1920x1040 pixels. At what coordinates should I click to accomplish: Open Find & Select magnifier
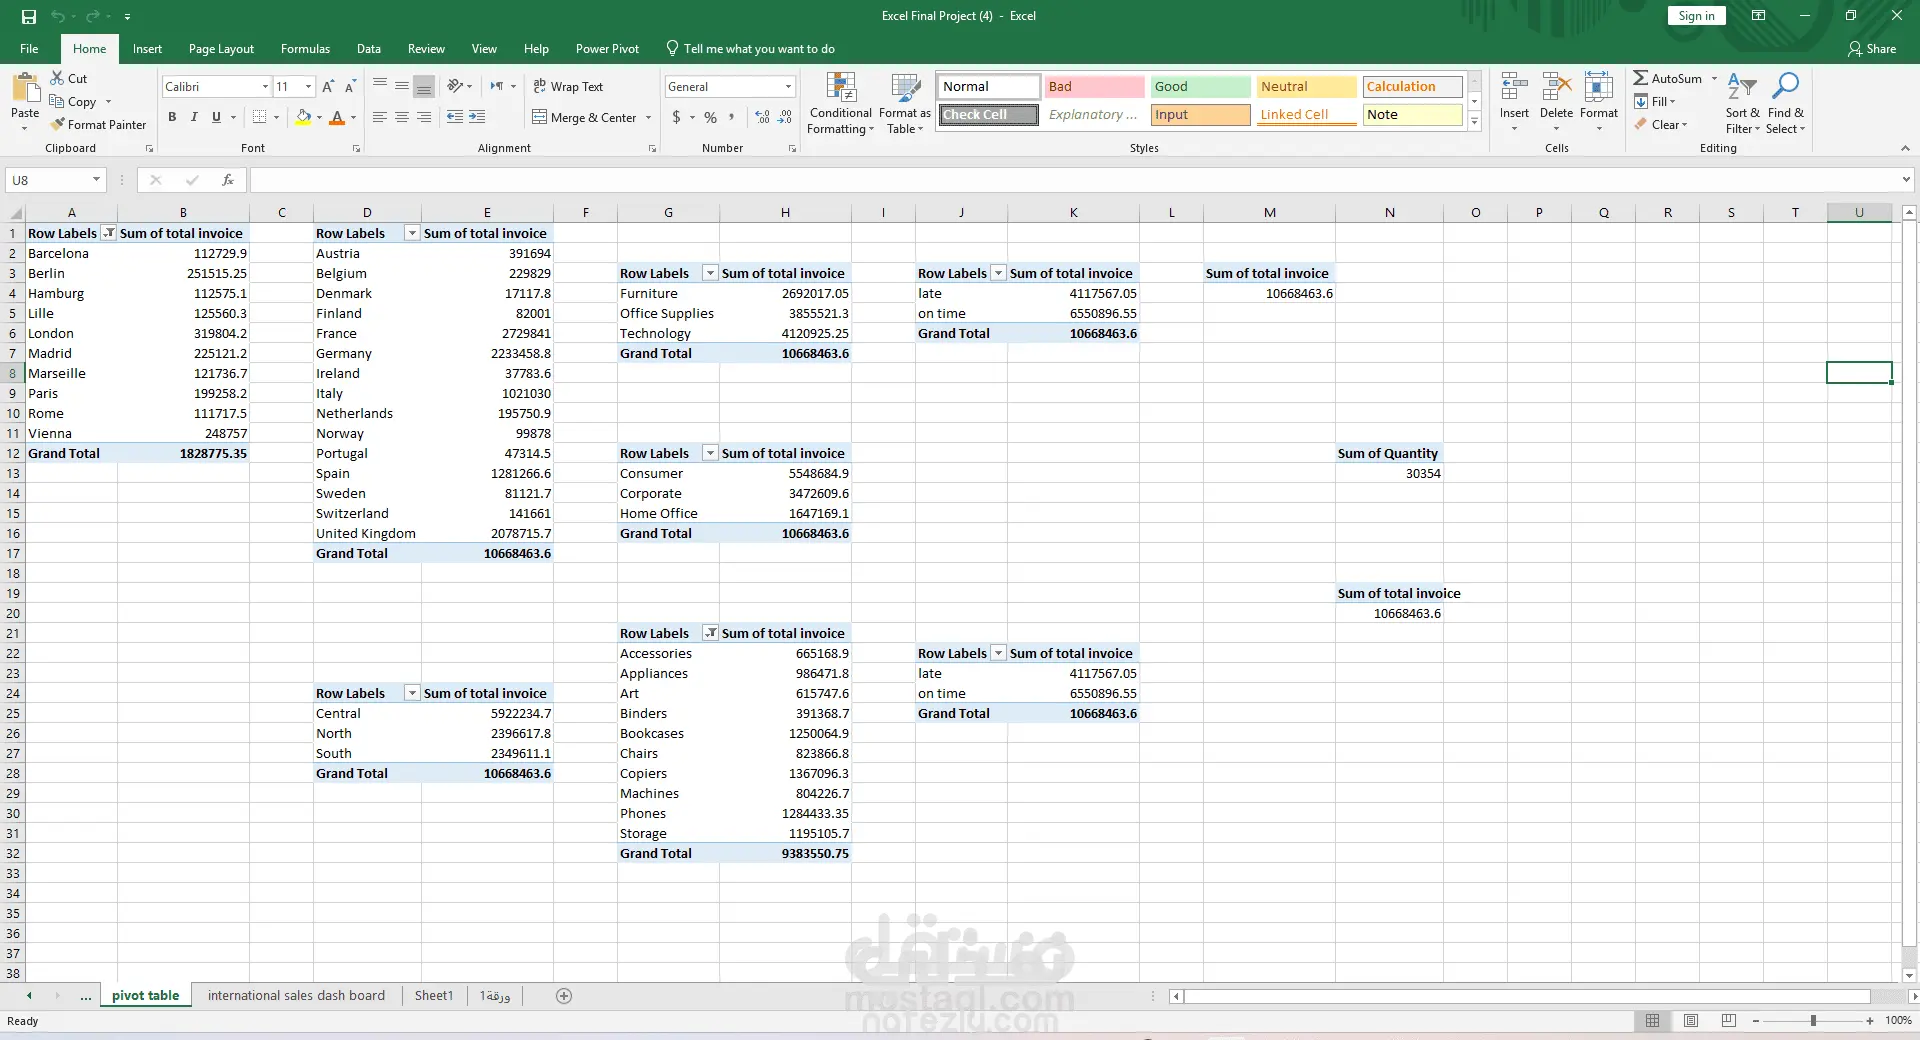1785,103
